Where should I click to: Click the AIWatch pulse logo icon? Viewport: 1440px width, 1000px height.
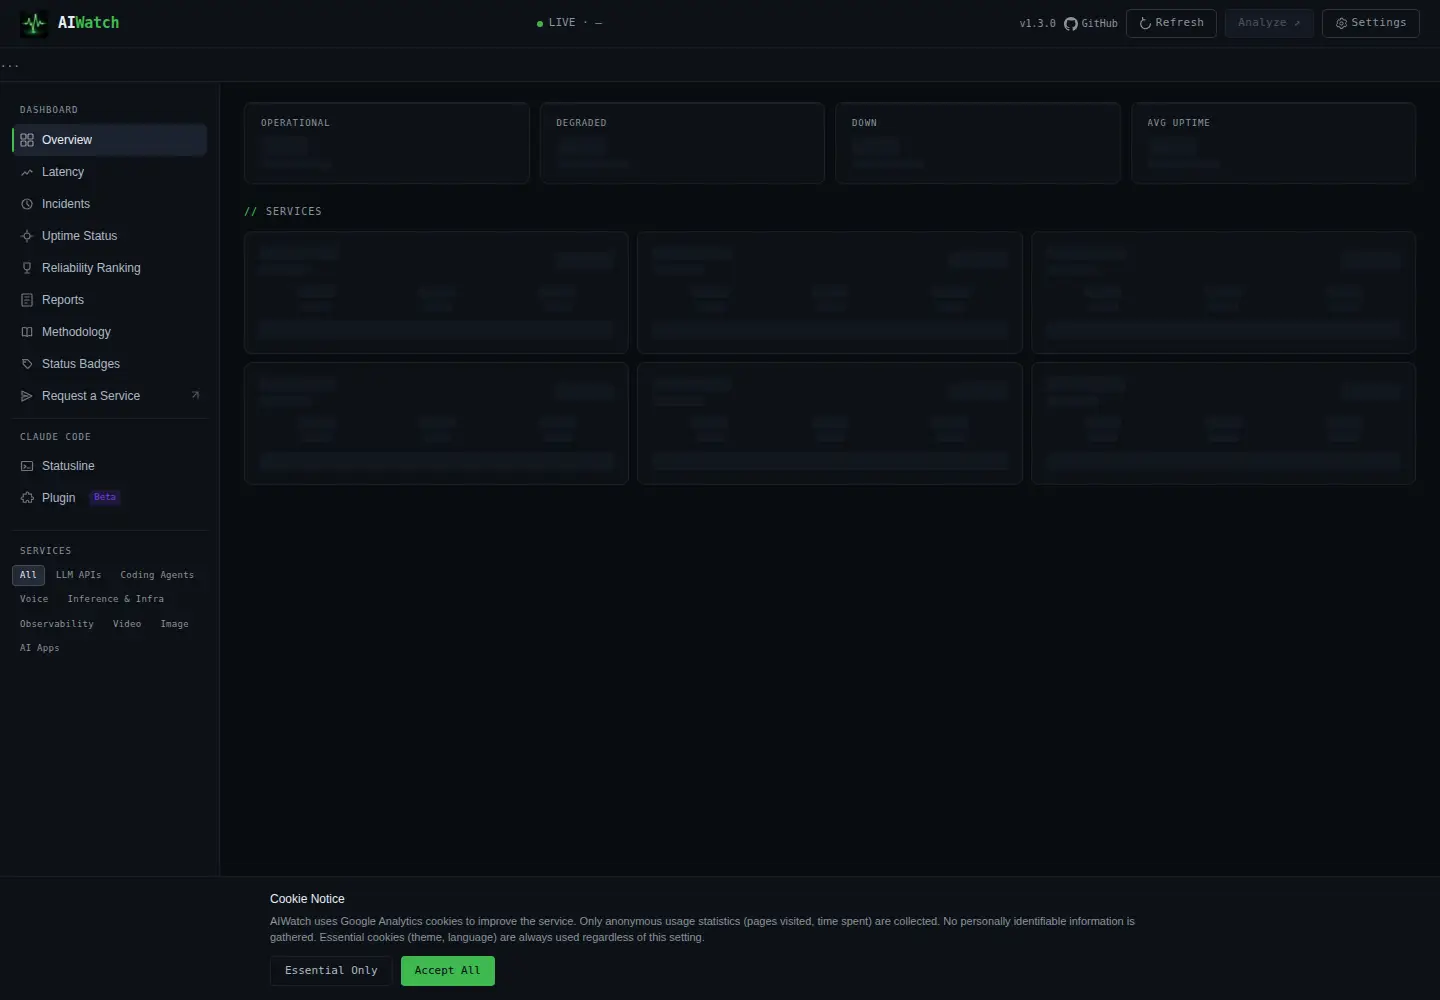pyautogui.click(x=34, y=23)
